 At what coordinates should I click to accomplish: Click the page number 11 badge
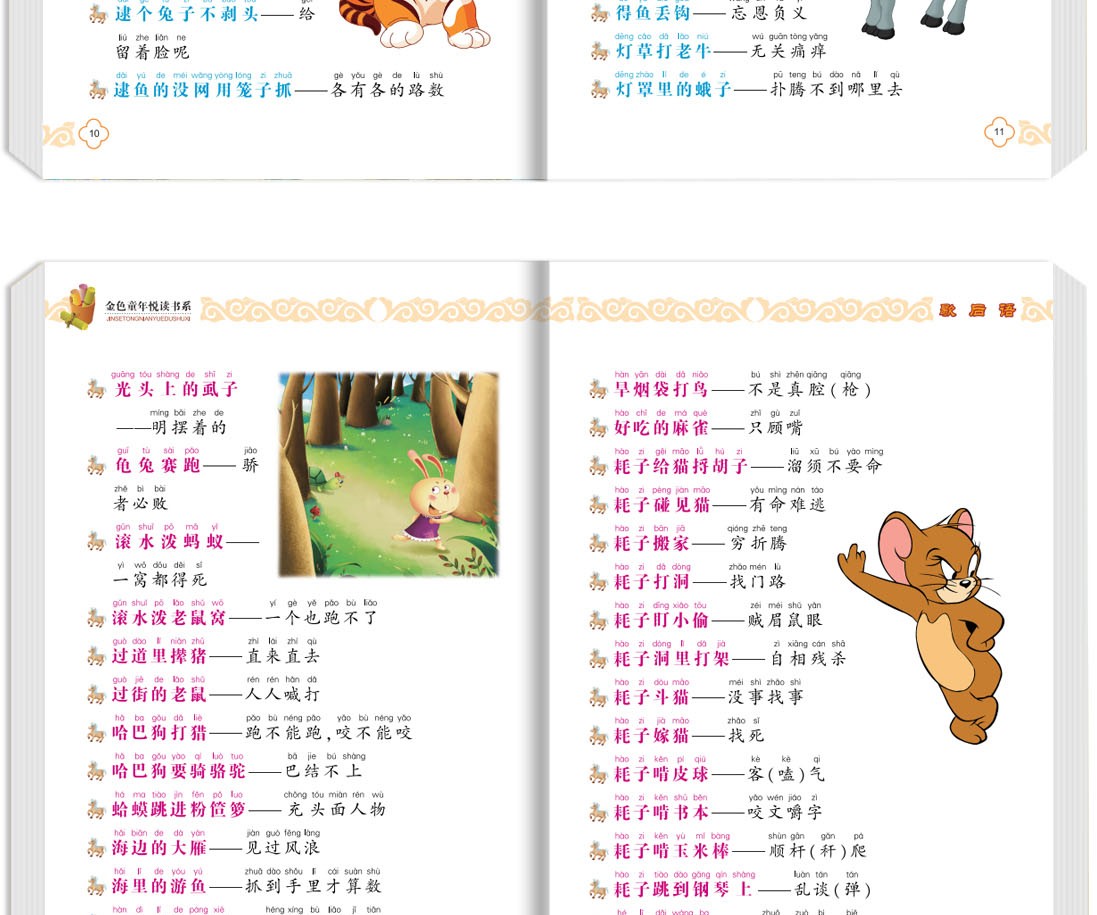click(999, 132)
